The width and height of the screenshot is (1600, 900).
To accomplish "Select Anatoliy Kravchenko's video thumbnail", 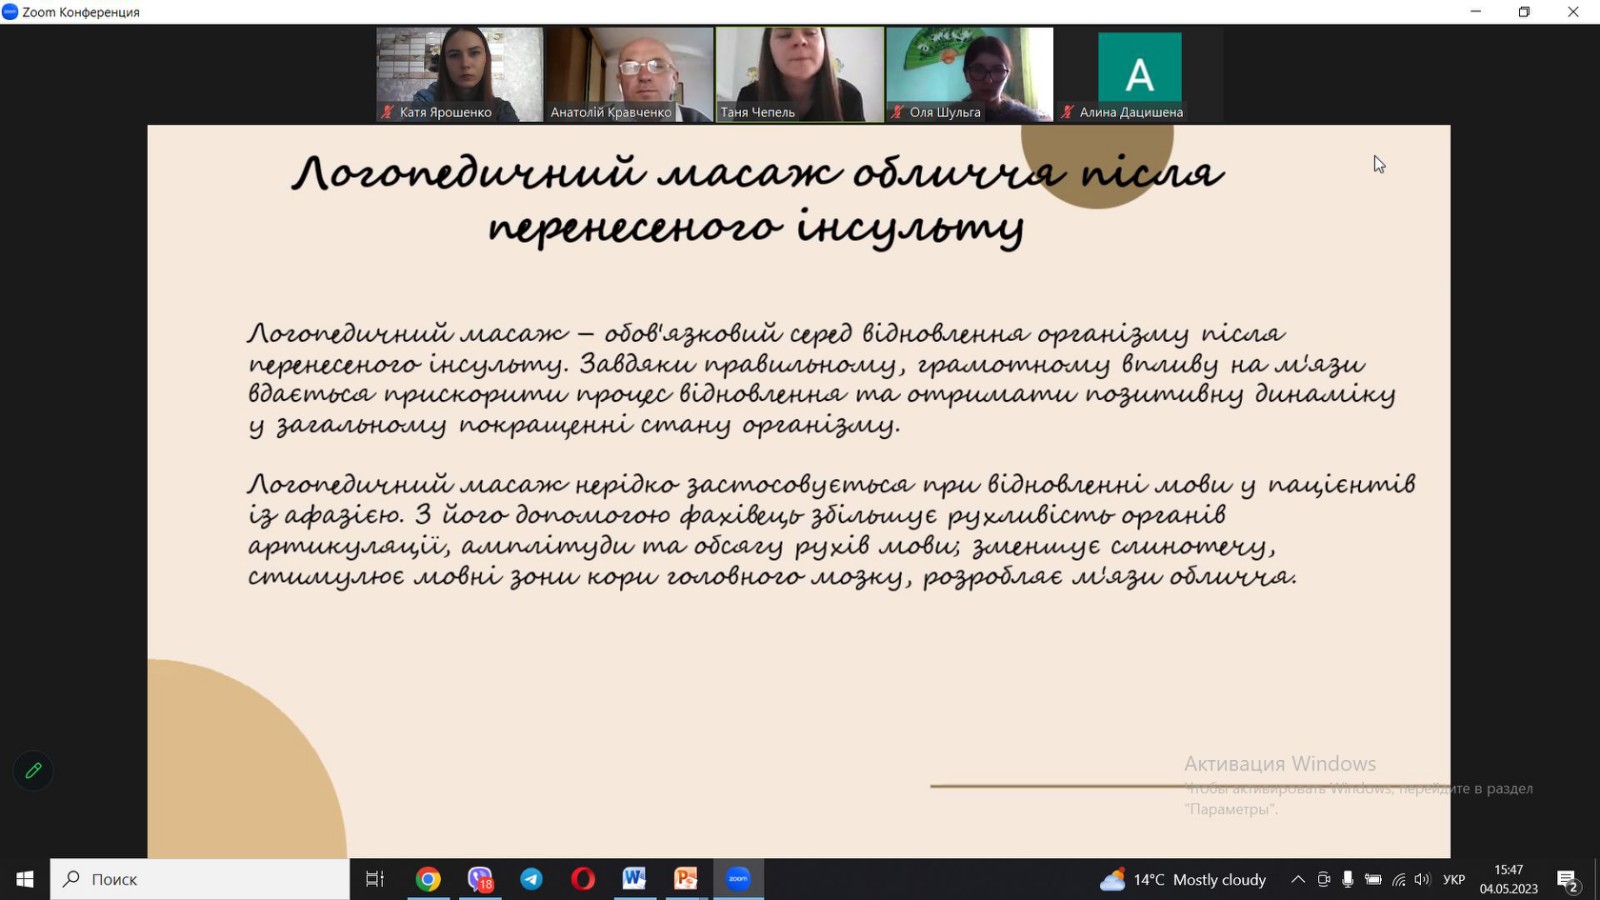I will point(629,75).
